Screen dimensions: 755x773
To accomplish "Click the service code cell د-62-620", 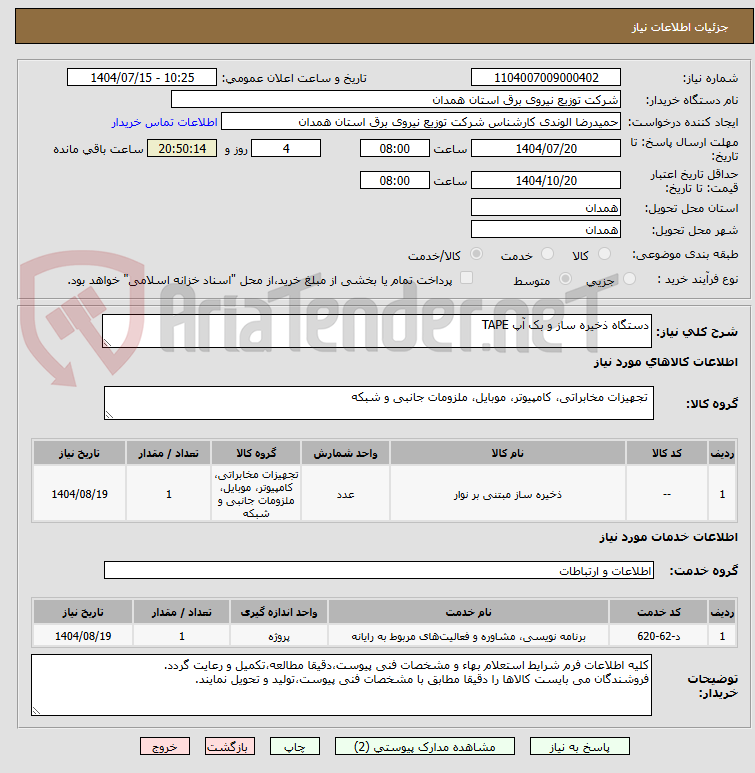I will click(658, 636).
